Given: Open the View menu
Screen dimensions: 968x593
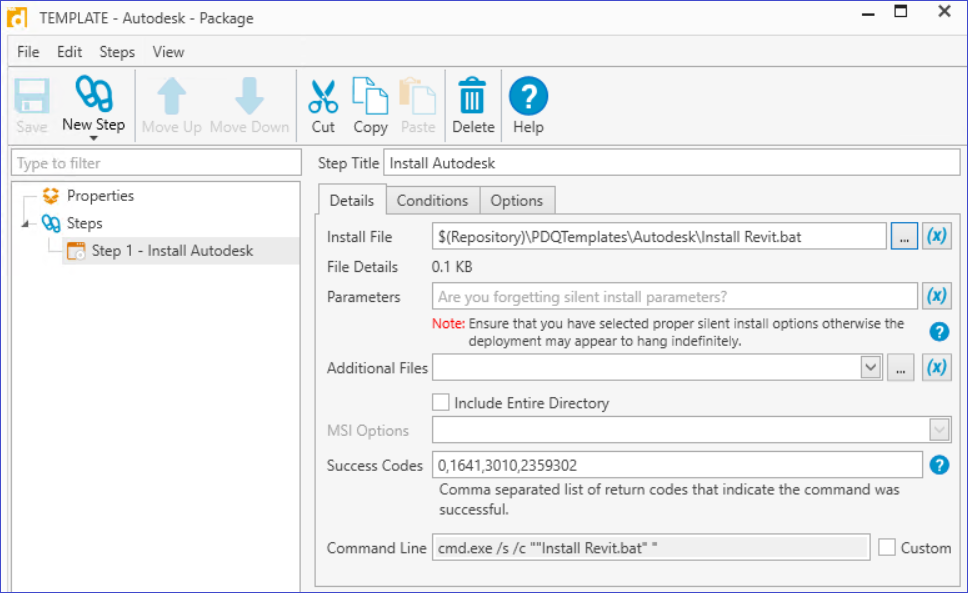Looking at the screenshot, I should pos(168,52).
